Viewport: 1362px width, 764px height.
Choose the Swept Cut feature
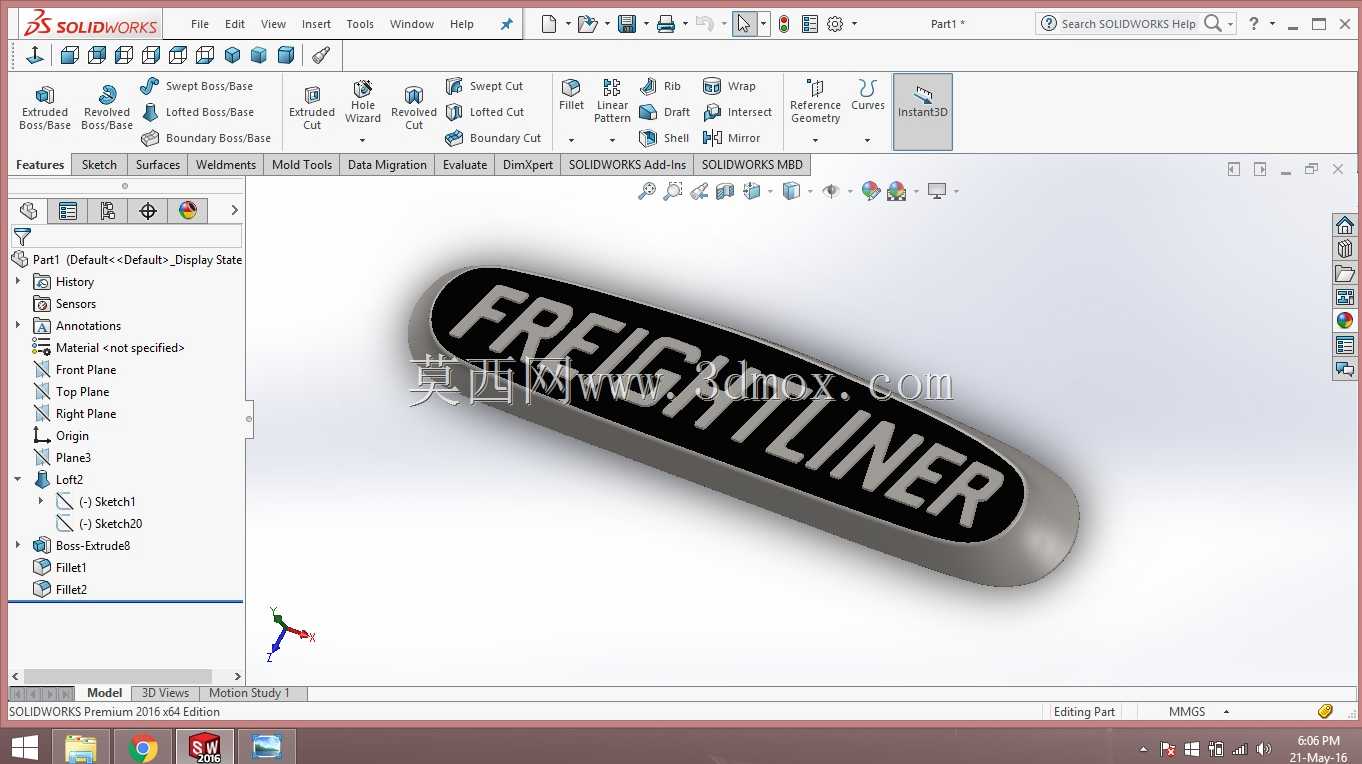point(485,86)
